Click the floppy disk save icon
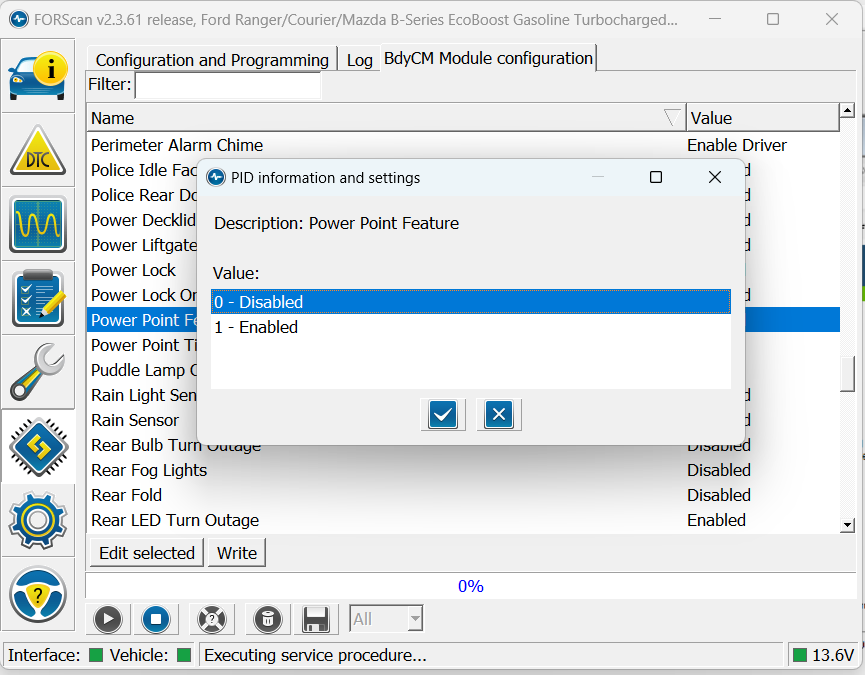 pyautogui.click(x=316, y=619)
